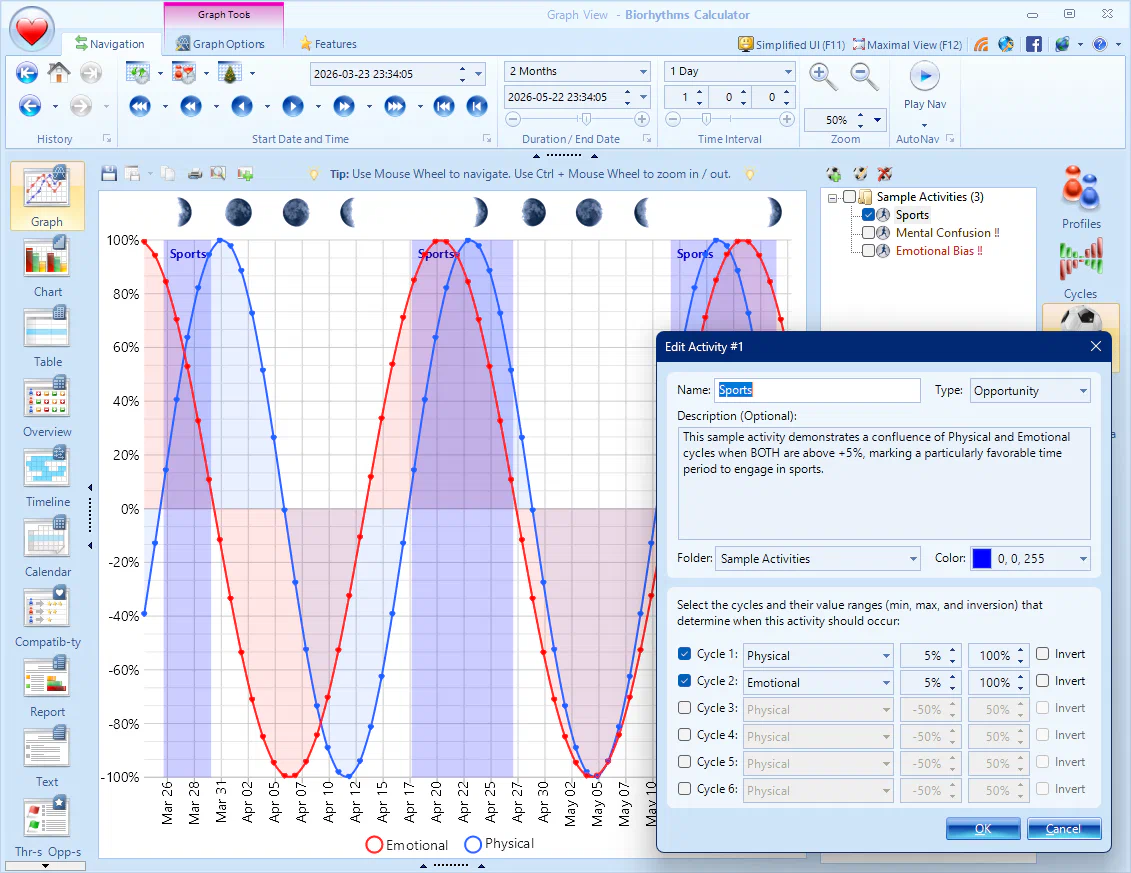Switch to the Graph Options tab

[x=220, y=44]
